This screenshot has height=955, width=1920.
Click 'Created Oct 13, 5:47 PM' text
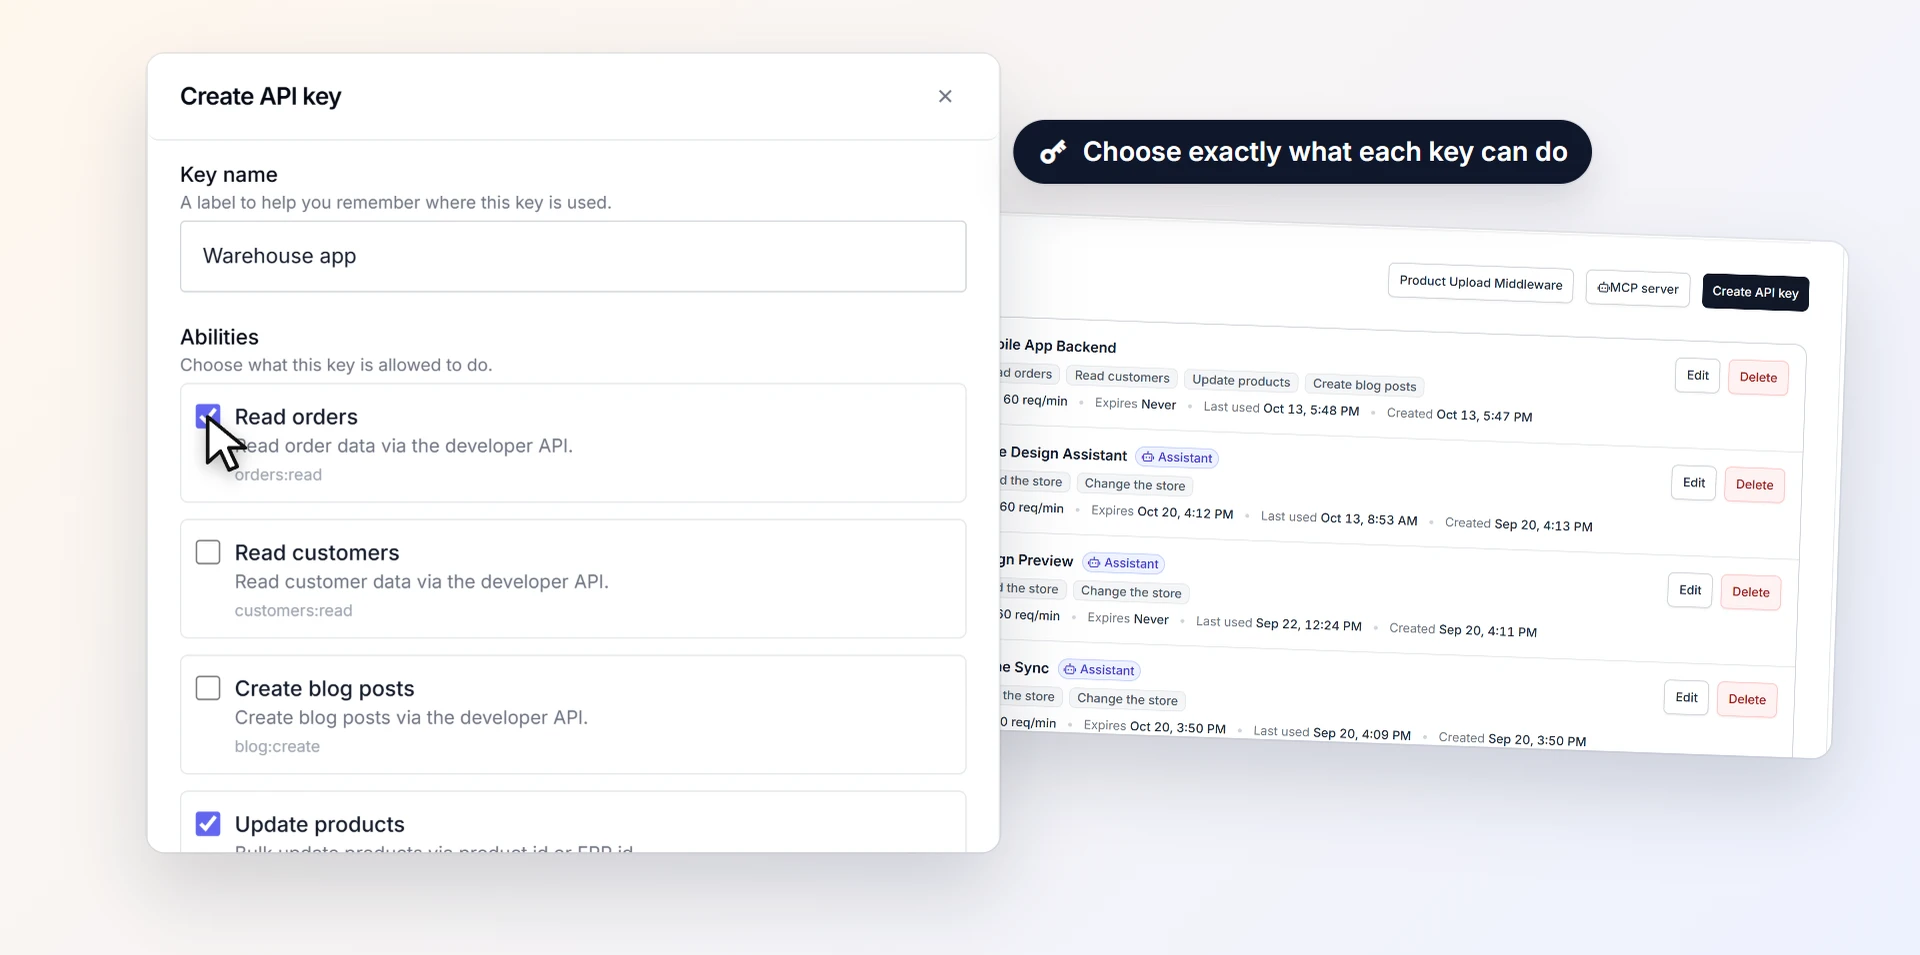point(1459,415)
